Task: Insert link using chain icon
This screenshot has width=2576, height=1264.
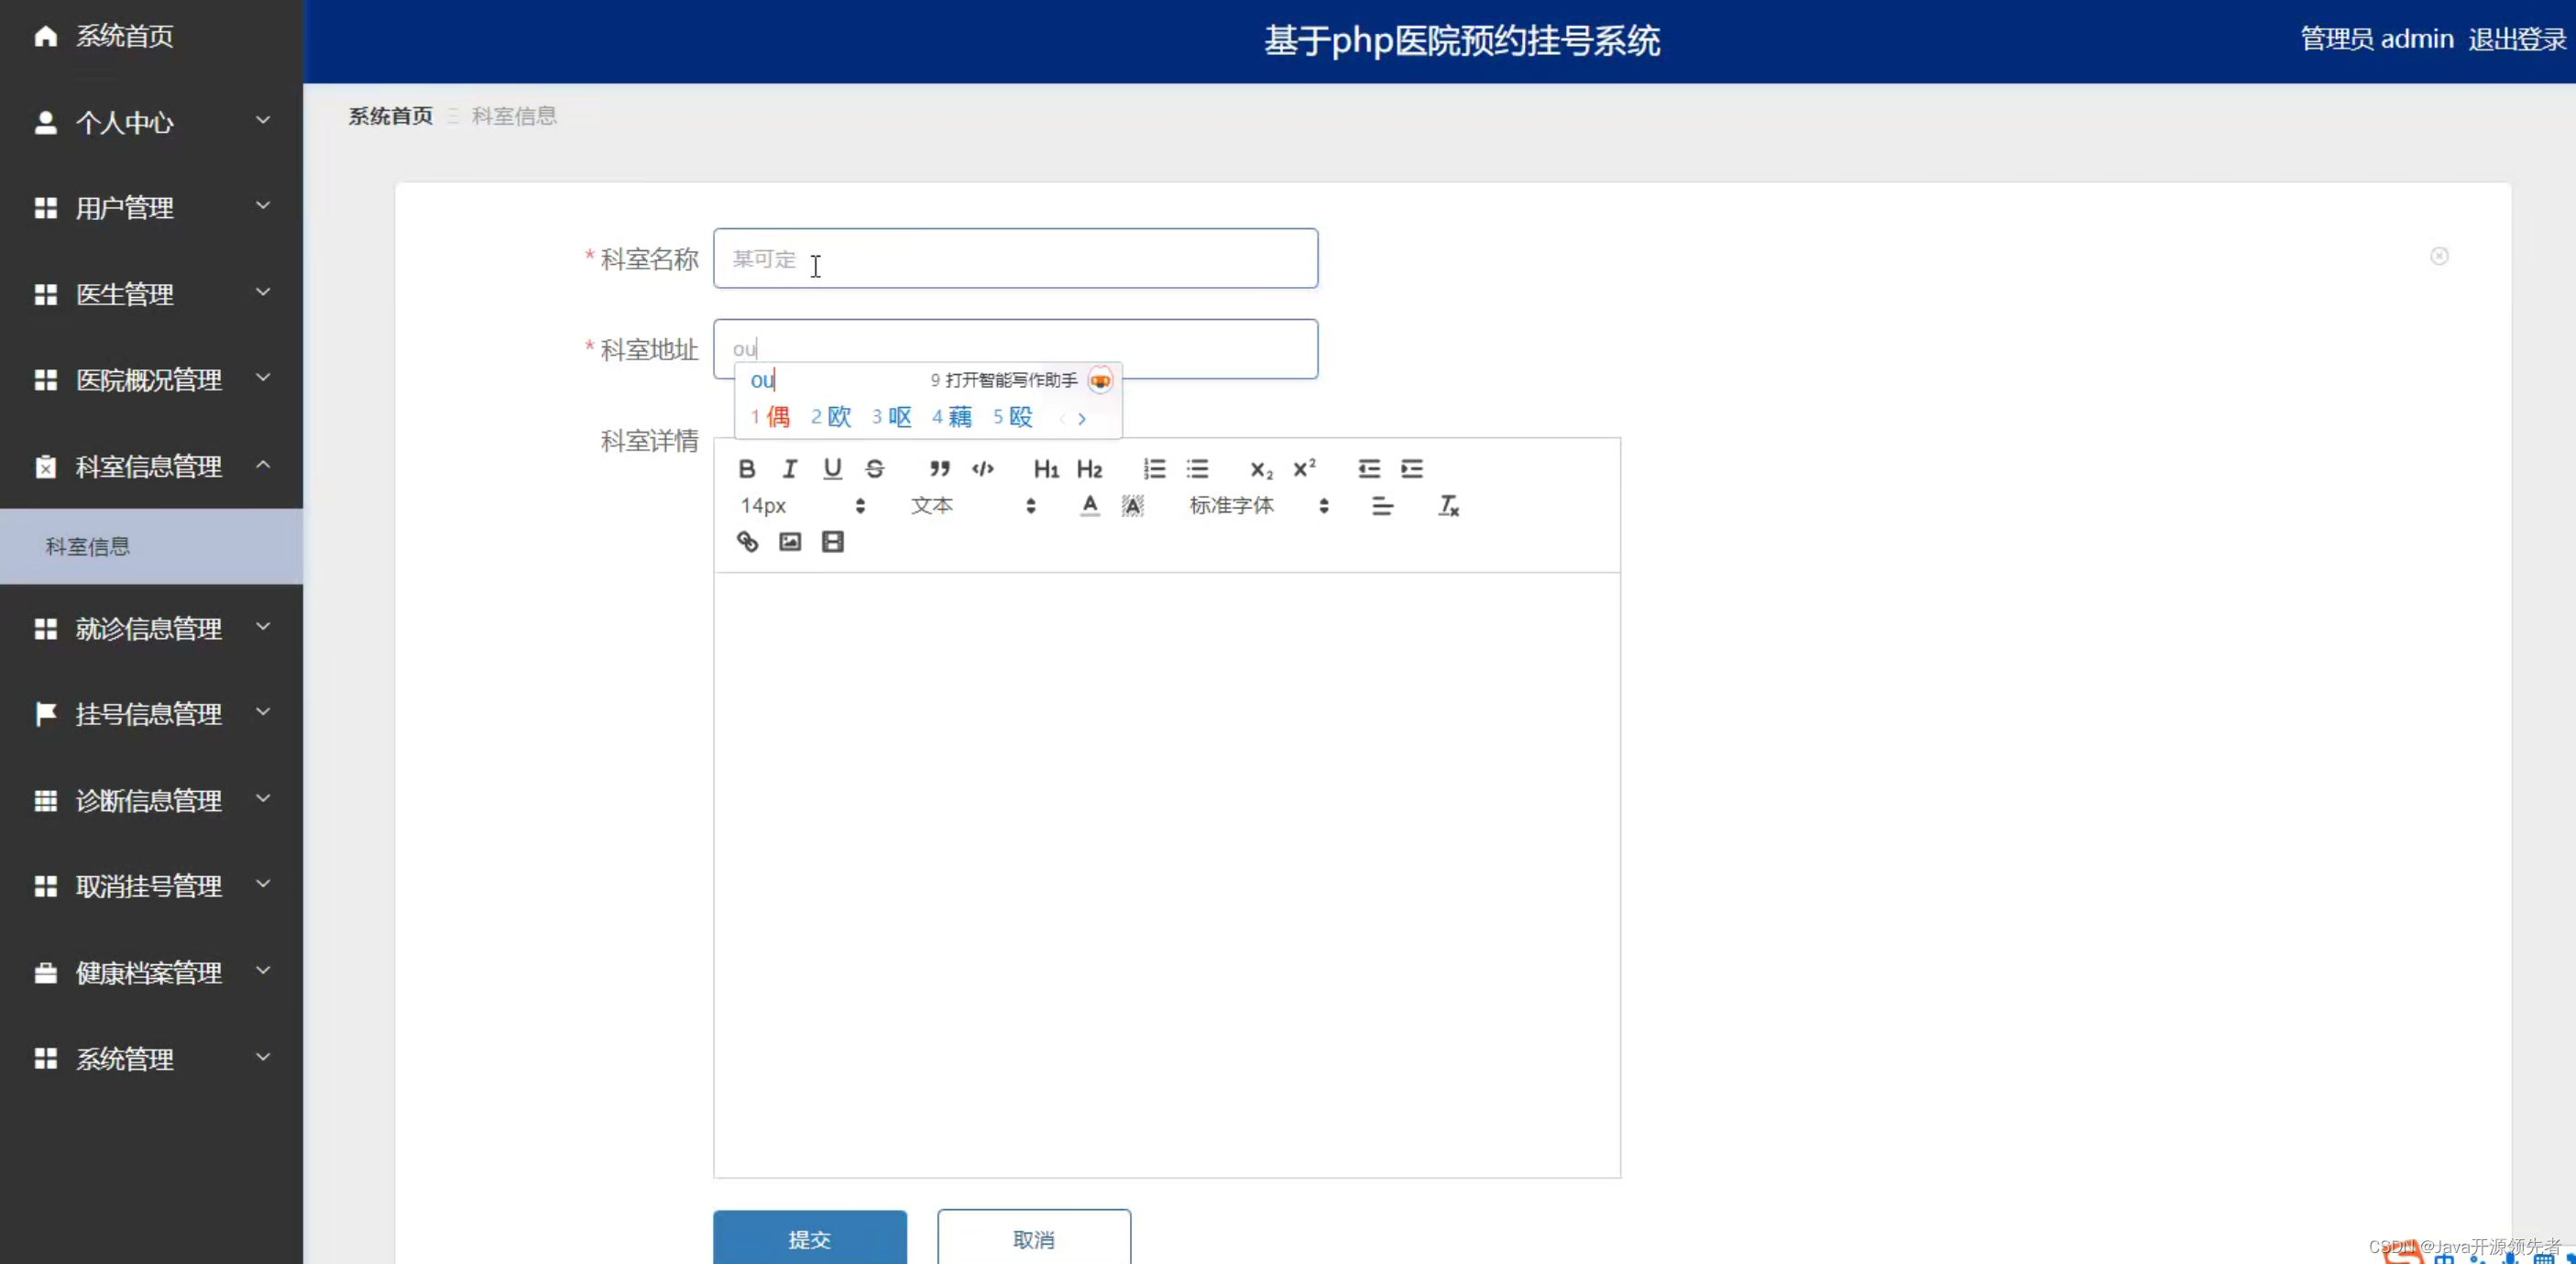Action: point(747,542)
